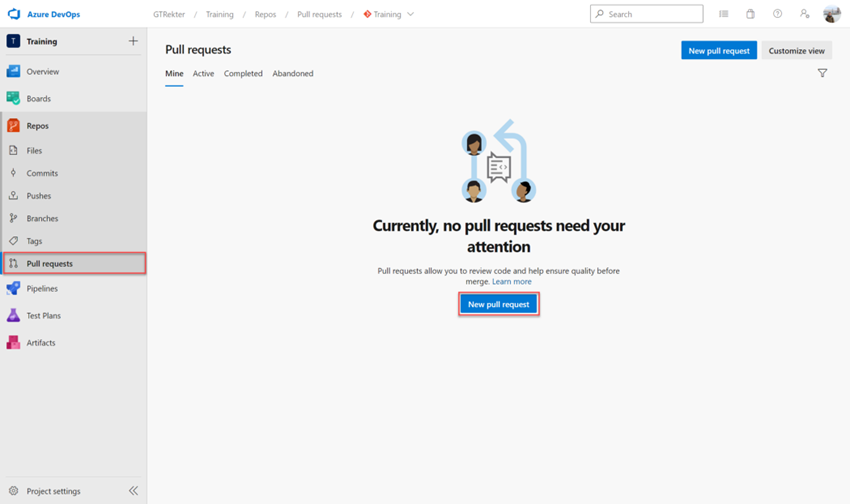
Task: Open Overview in the sidebar
Action: point(43,72)
